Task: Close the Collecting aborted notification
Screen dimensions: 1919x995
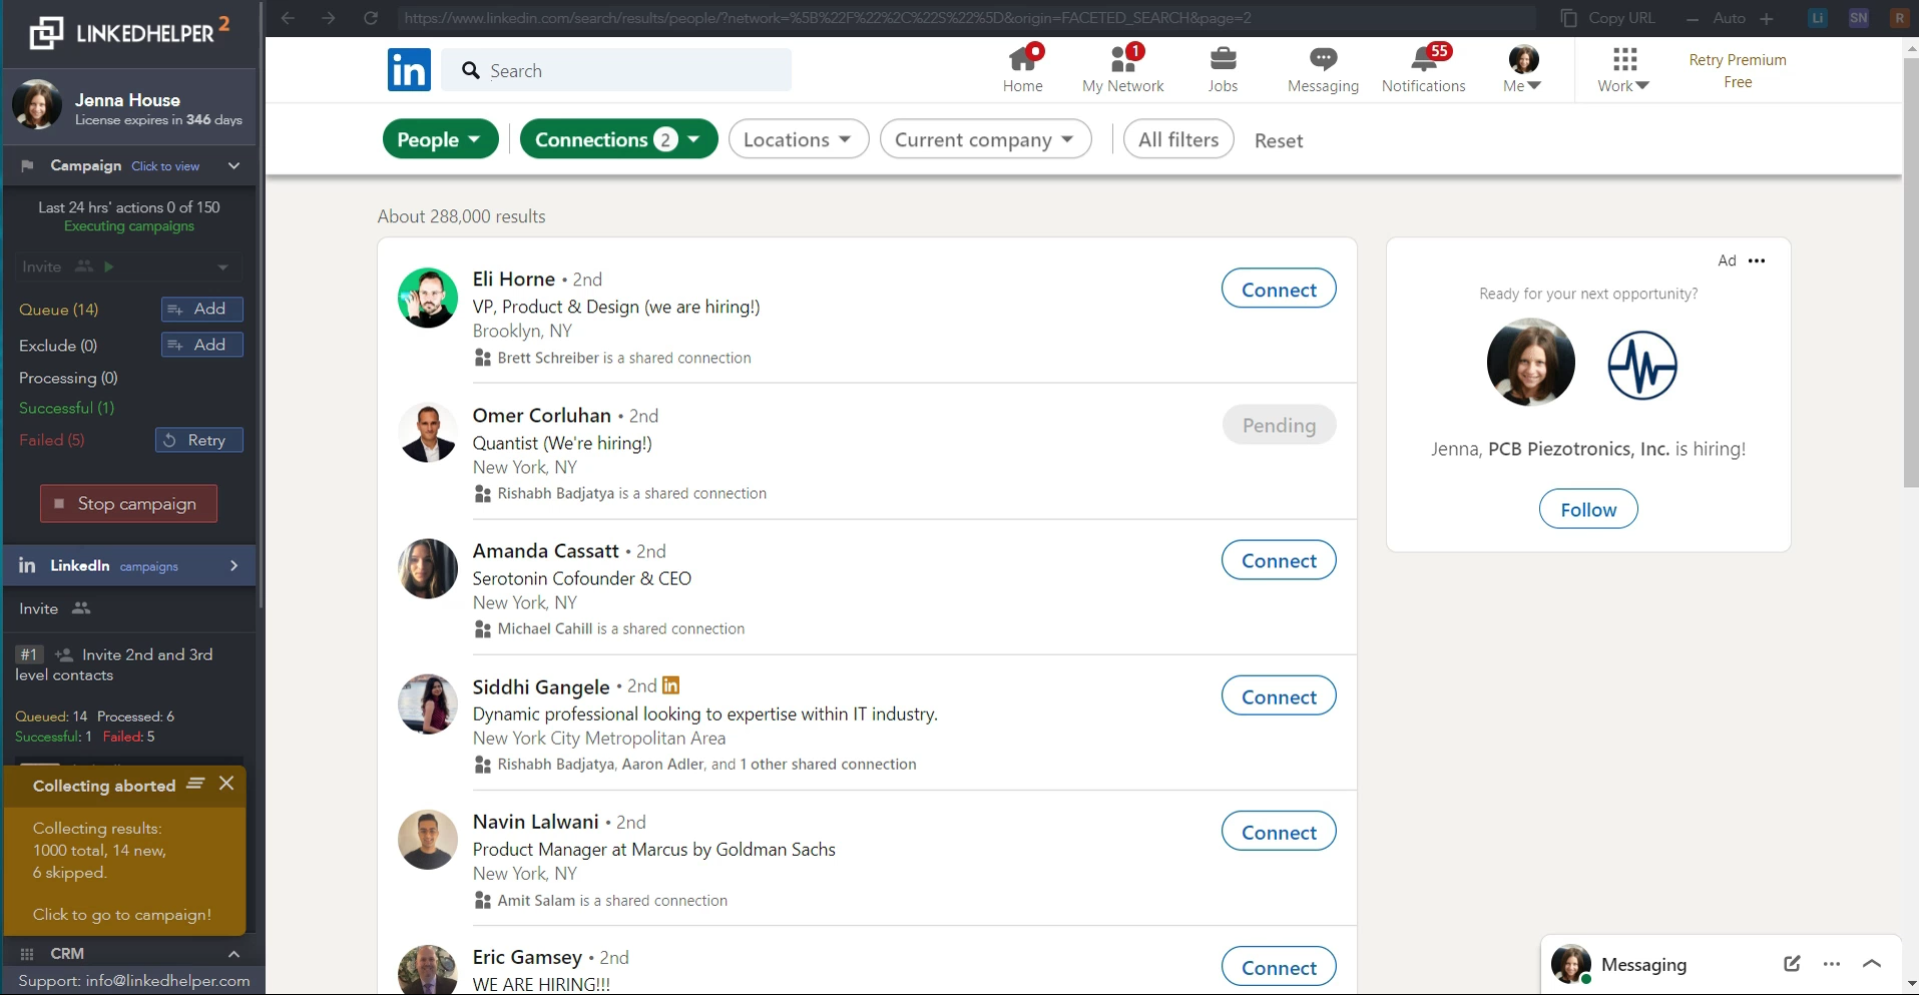Action: click(227, 783)
